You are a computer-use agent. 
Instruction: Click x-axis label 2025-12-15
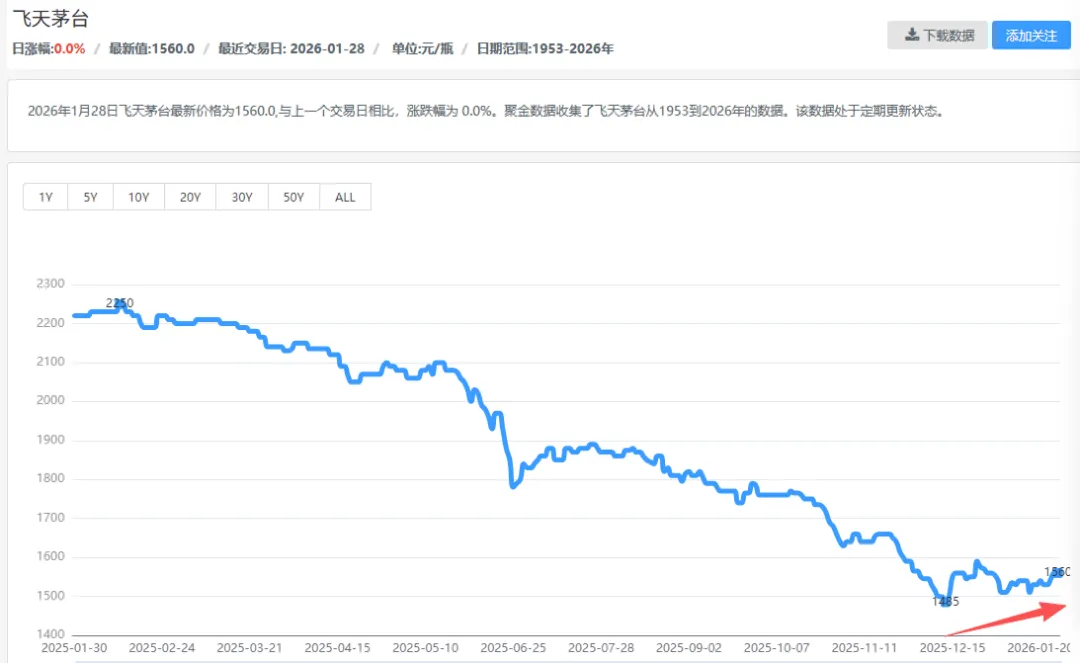[953, 648]
